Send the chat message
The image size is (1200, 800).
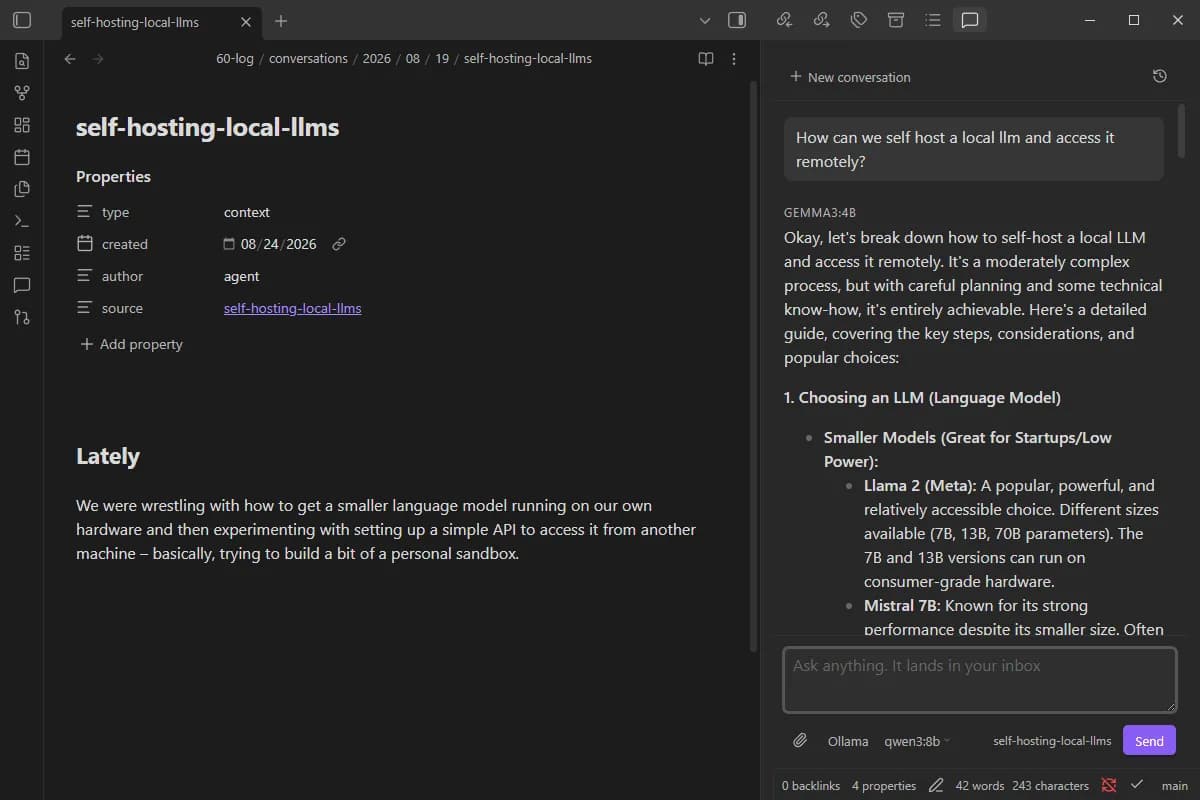click(1149, 741)
